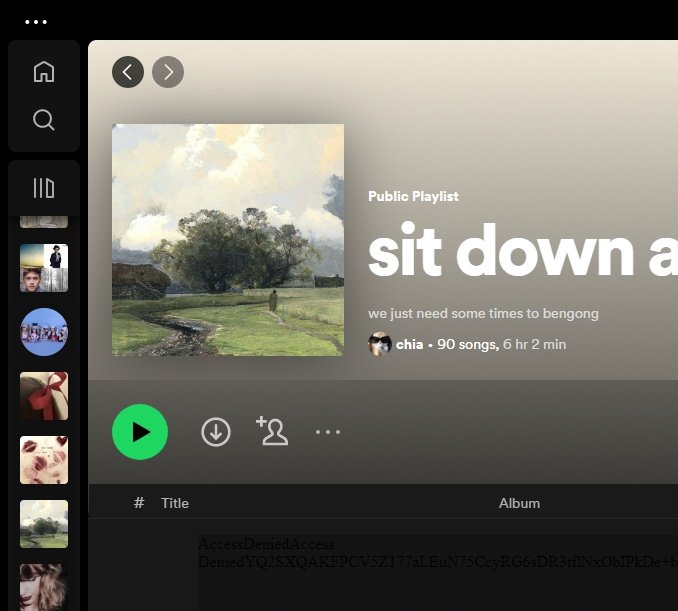This screenshot has height=611, width=678.
Task: Click the # column header
Action: (139, 503)
